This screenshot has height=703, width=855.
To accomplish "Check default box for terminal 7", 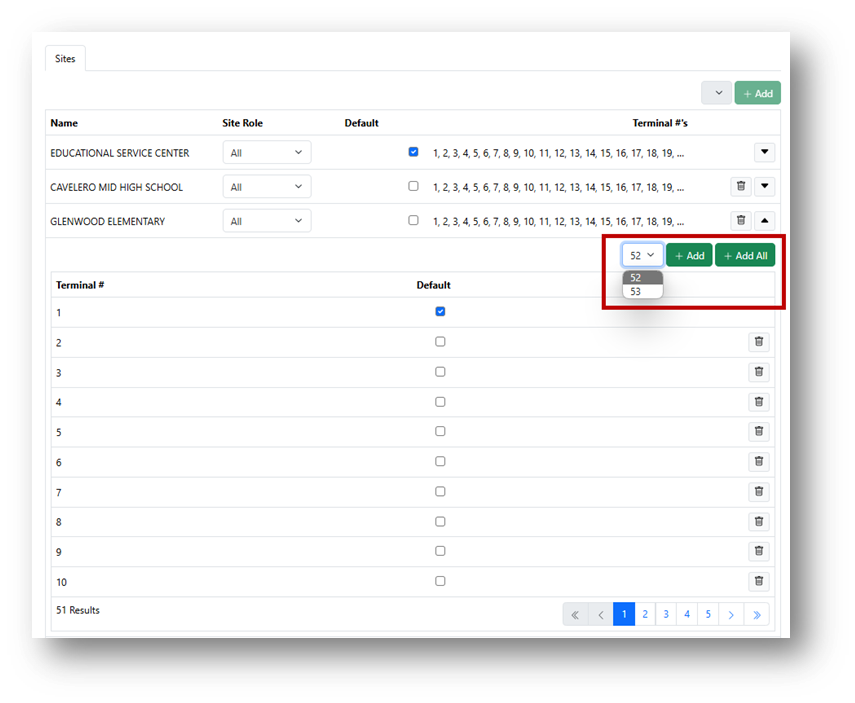I will click(x=440, y=491).
